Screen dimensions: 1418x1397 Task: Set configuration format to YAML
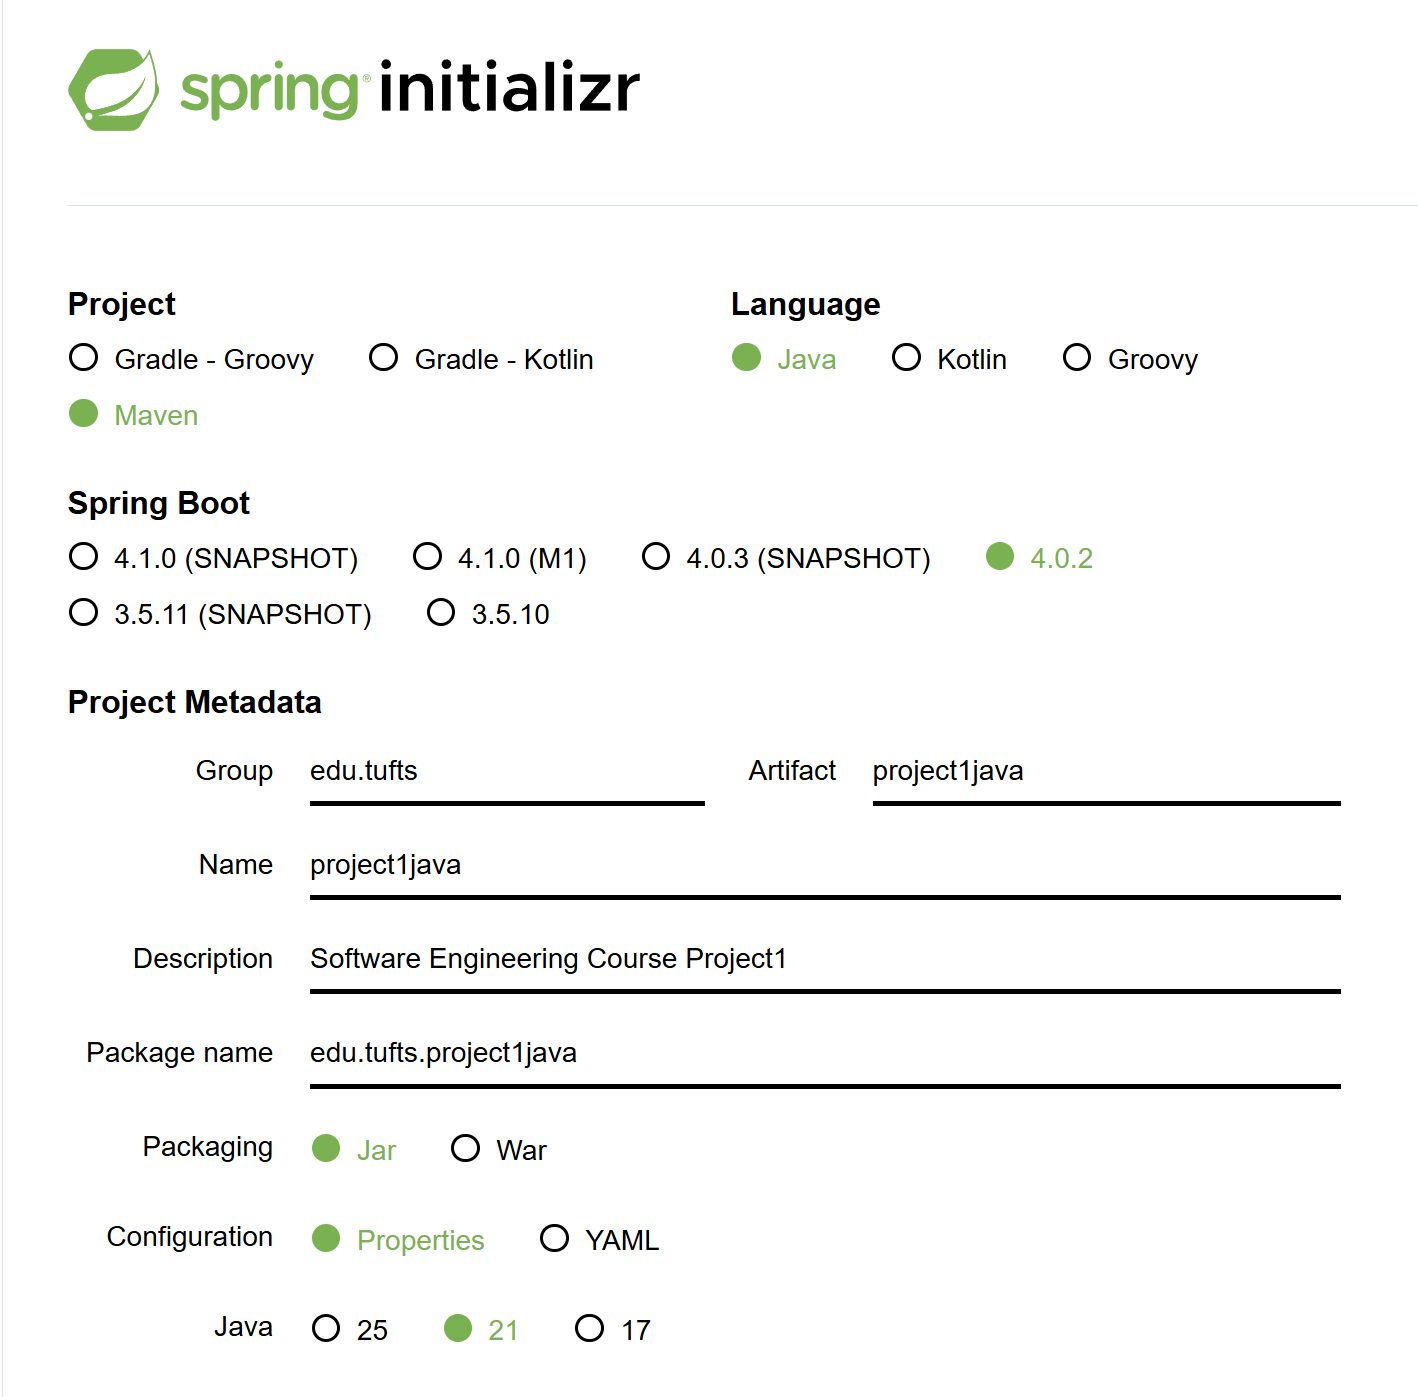(x=555, y=1239)
